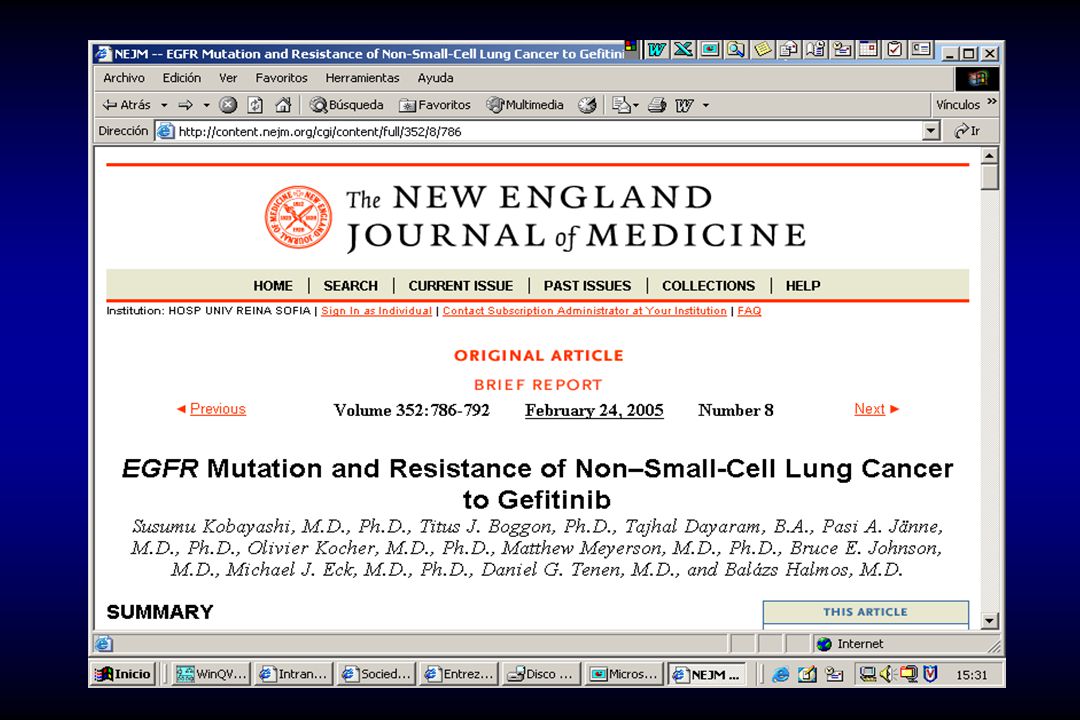Viewport: 1080px width, 720px height.
Task: Click the HELP navigation link
Action: click(x=803, y=286)
